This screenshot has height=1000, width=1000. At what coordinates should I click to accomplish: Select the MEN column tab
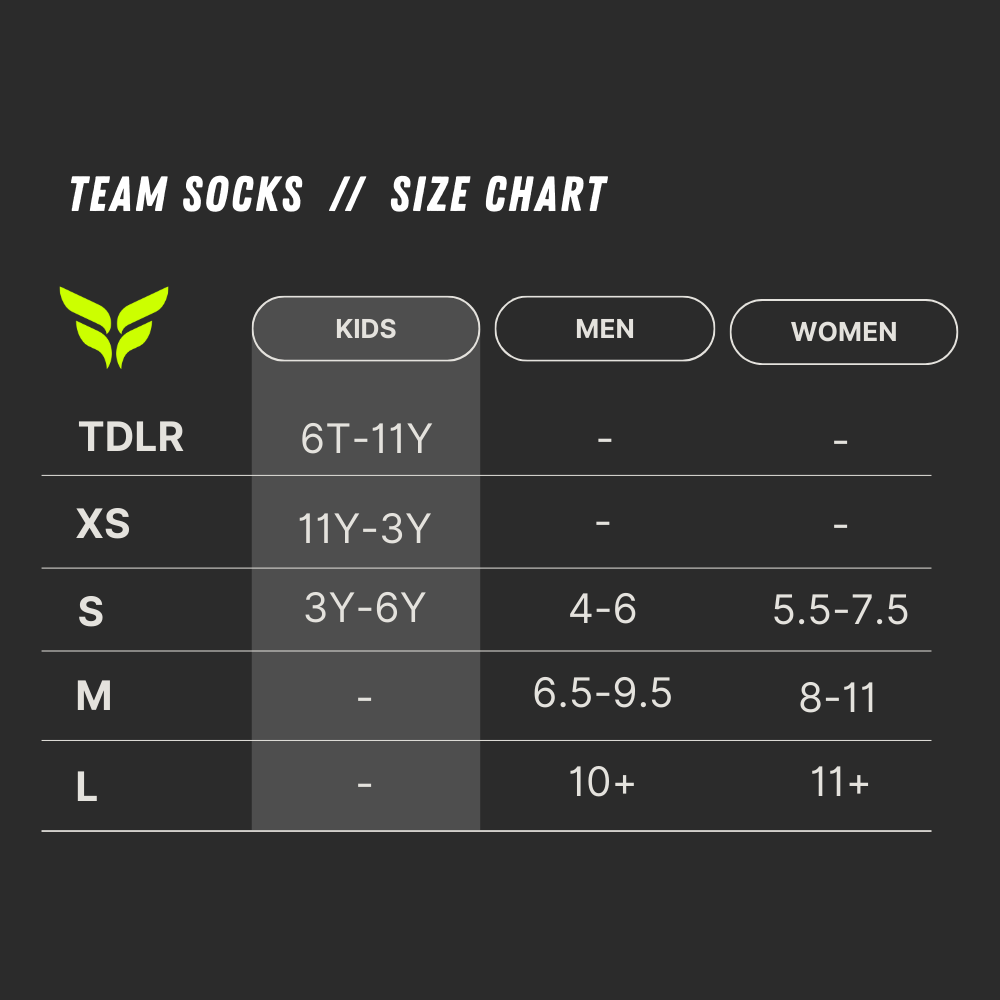pyautogui.click(x=605, y=329)
